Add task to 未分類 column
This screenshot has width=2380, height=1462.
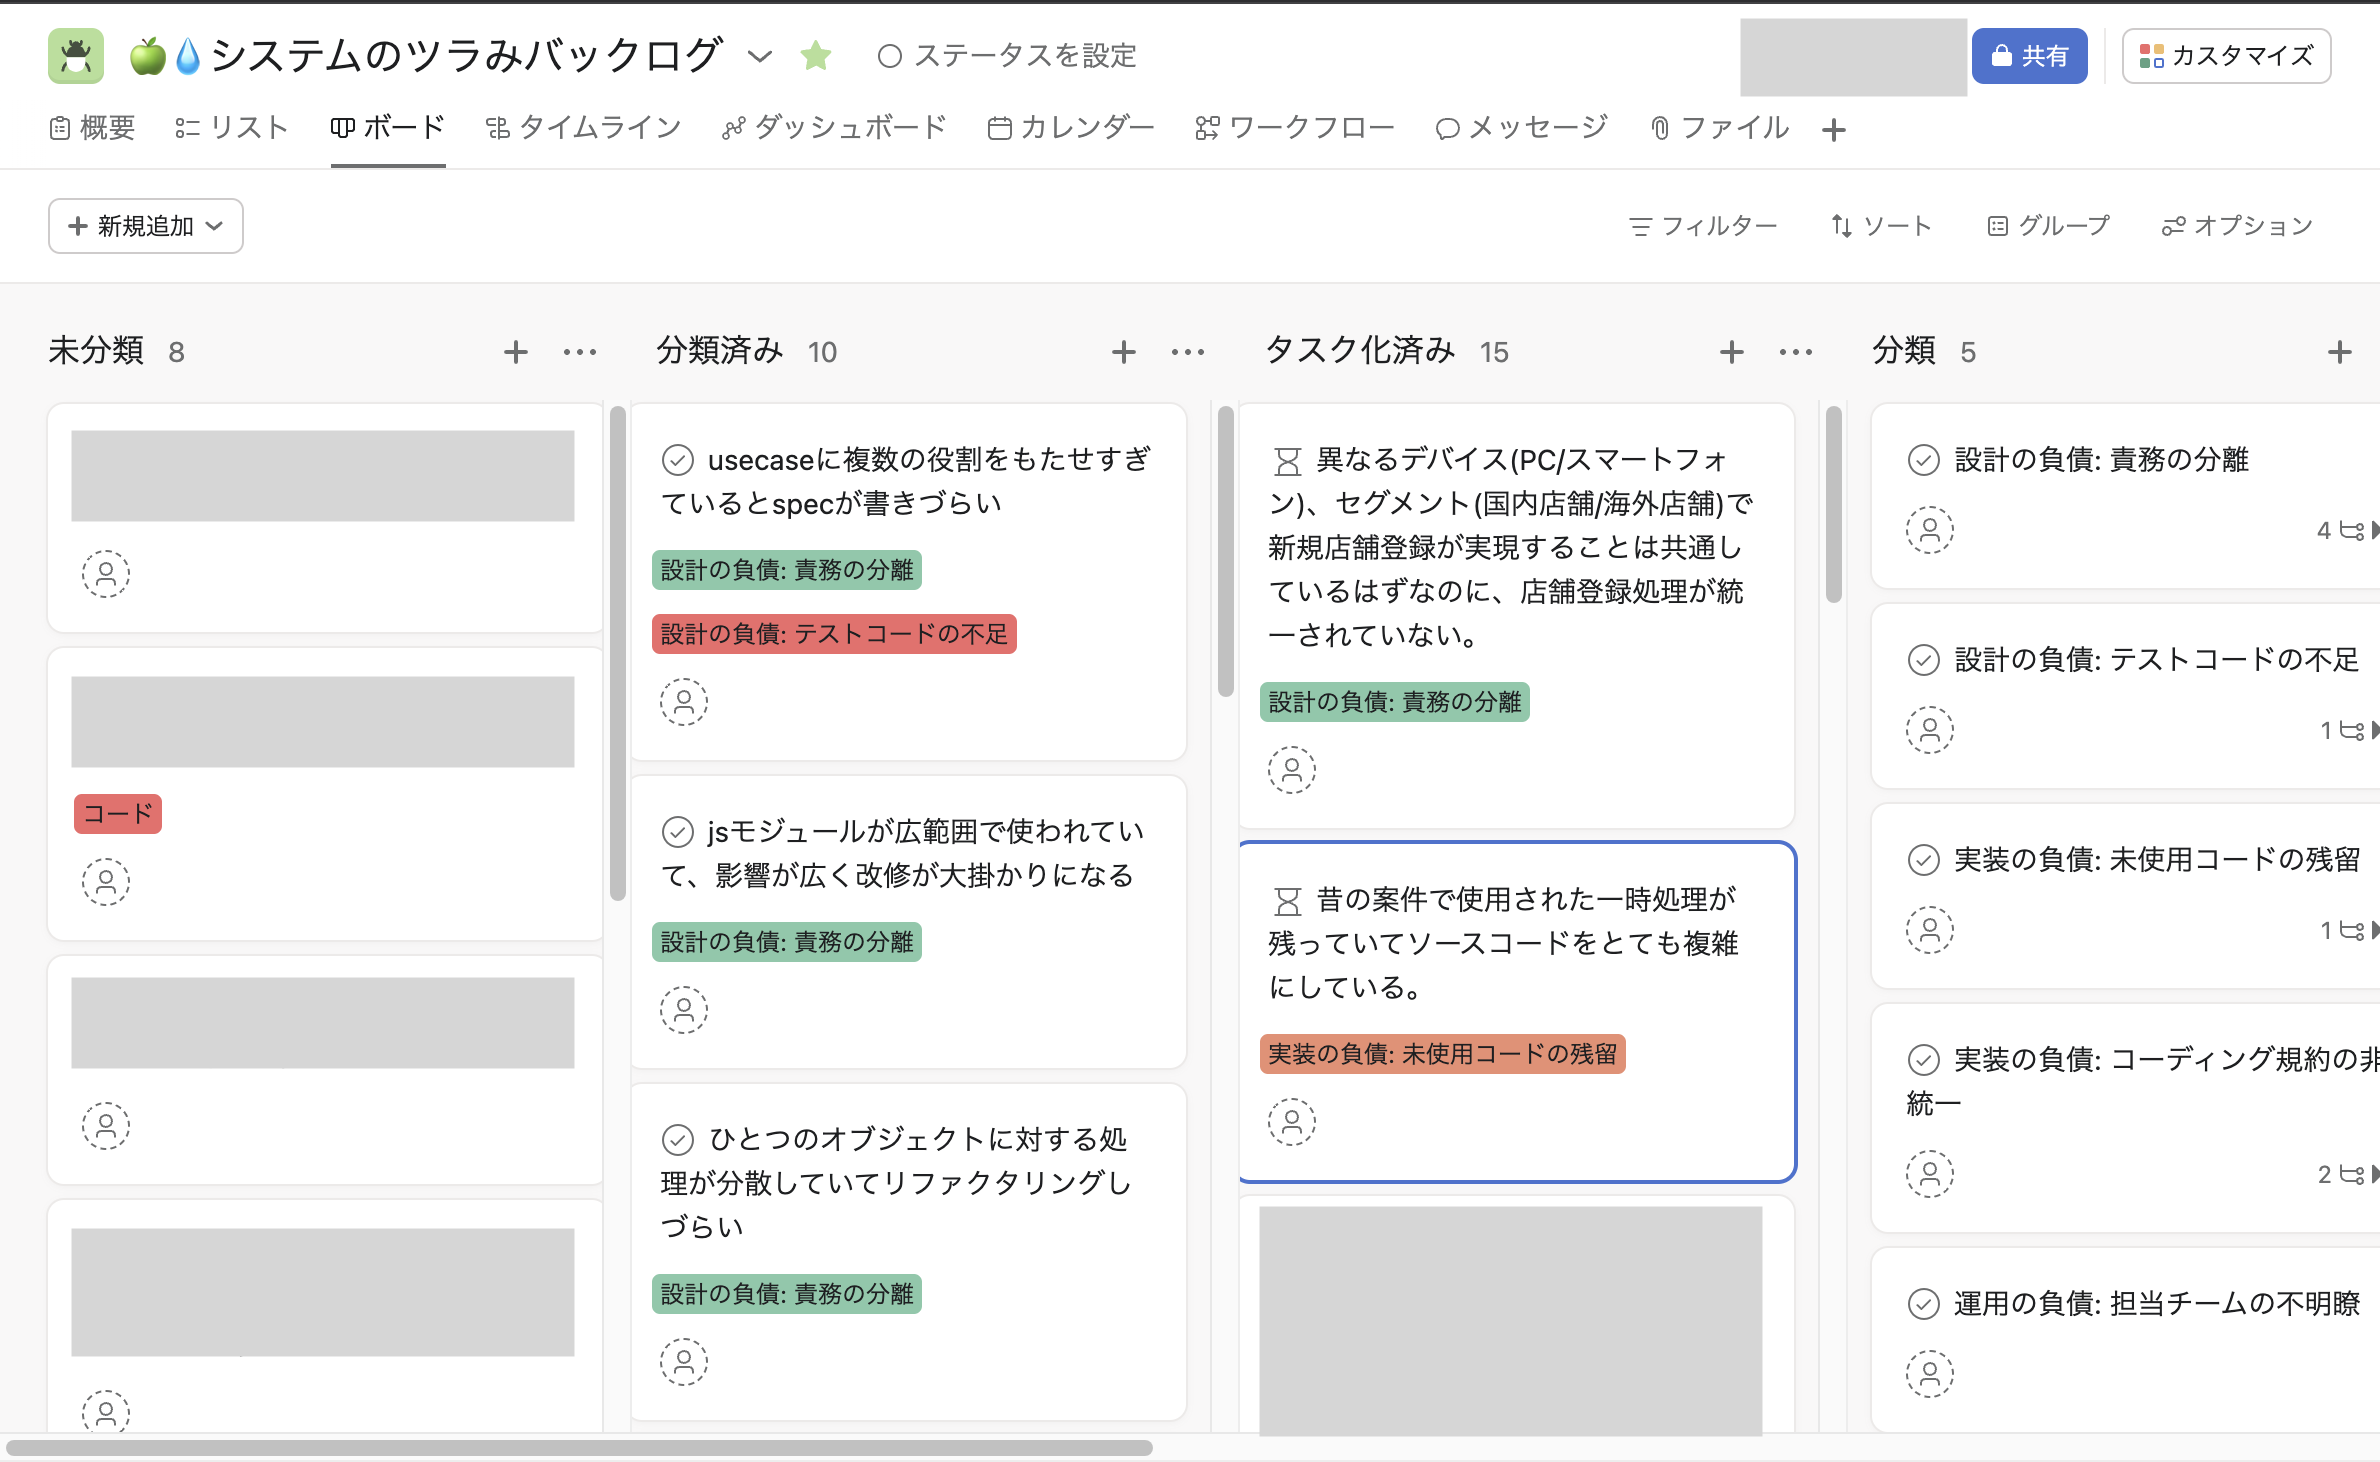click(x=515, y=352)
